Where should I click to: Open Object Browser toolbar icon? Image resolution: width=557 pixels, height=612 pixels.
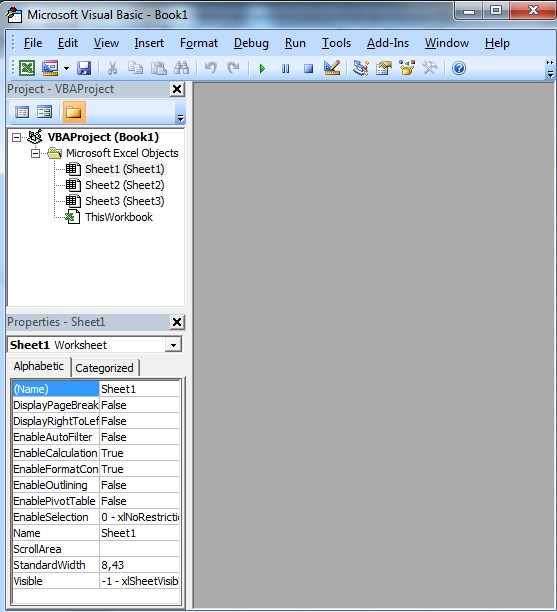point(407,68)
